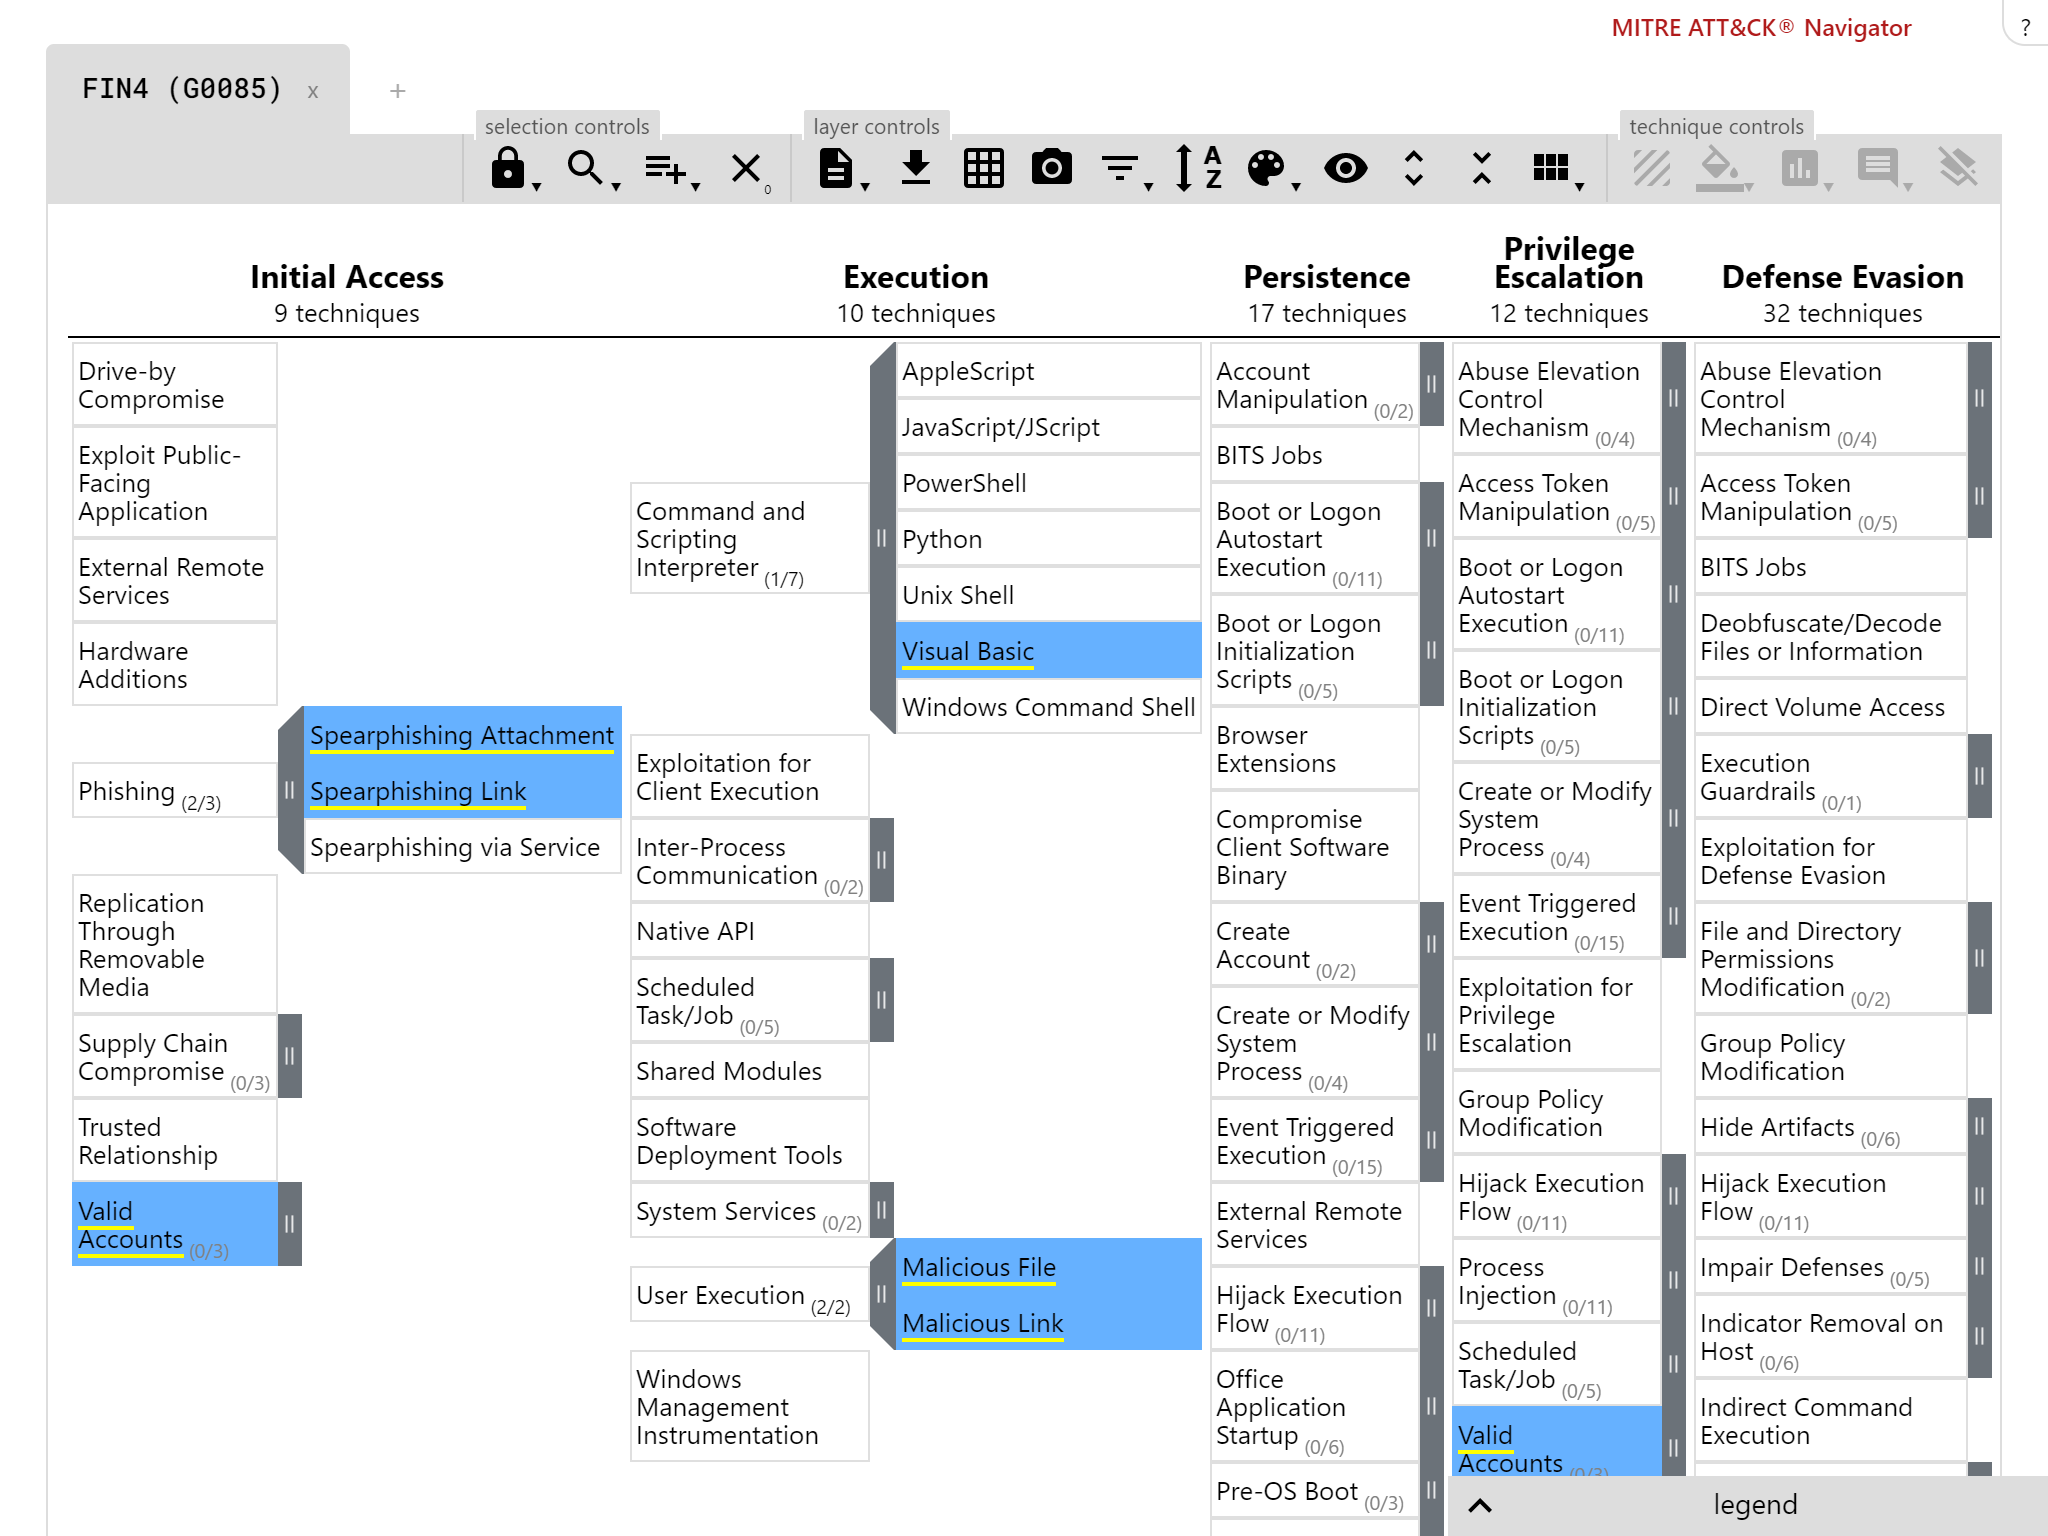
Task: Open the scoring bar chart icon
Action: point(1799,168)
